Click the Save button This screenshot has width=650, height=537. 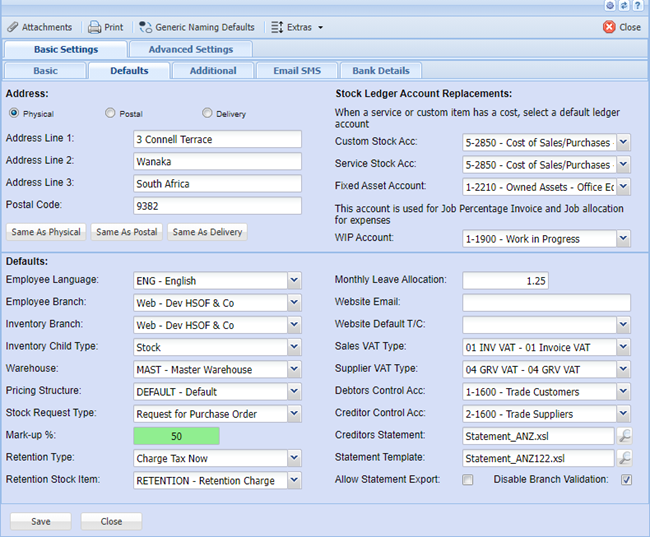tap(41, 521)
